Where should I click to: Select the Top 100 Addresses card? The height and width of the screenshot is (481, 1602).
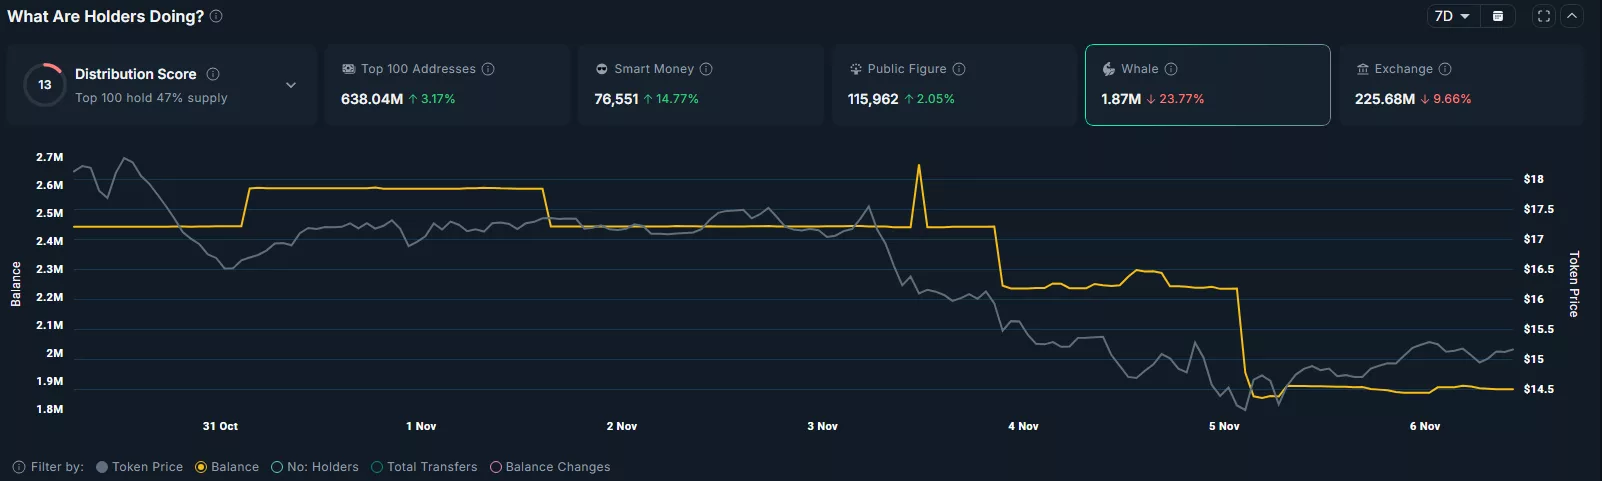pos(445,85)
